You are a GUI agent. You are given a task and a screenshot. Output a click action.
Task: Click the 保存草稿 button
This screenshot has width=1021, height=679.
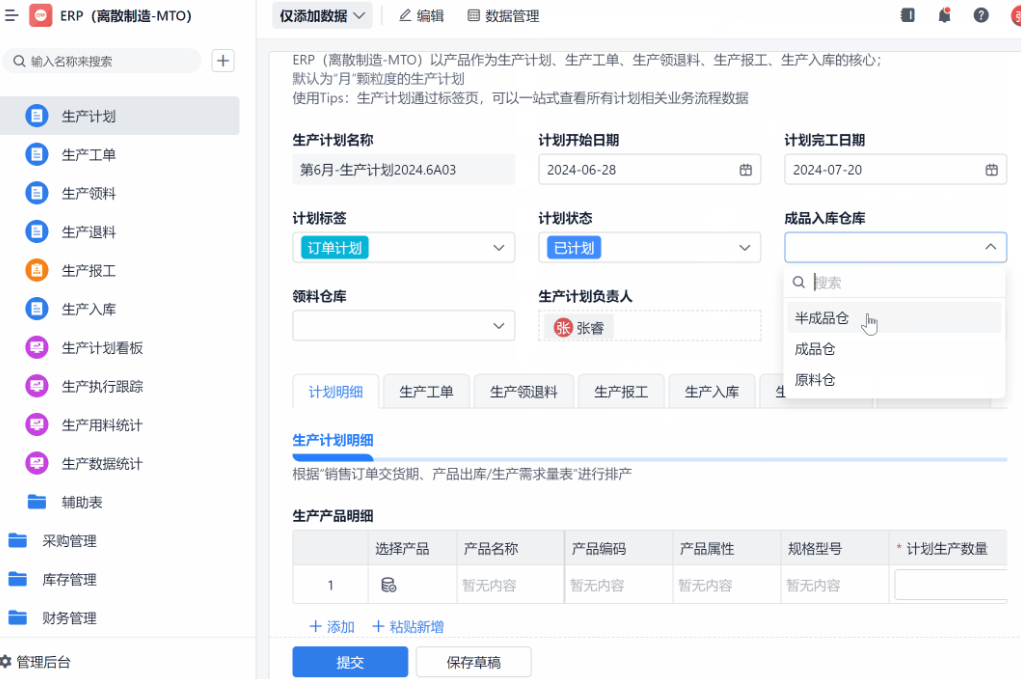[473, 662]
